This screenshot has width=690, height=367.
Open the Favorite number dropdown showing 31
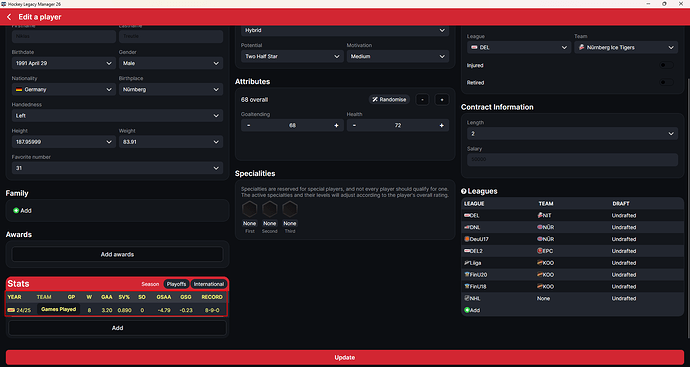coord(117,168)
